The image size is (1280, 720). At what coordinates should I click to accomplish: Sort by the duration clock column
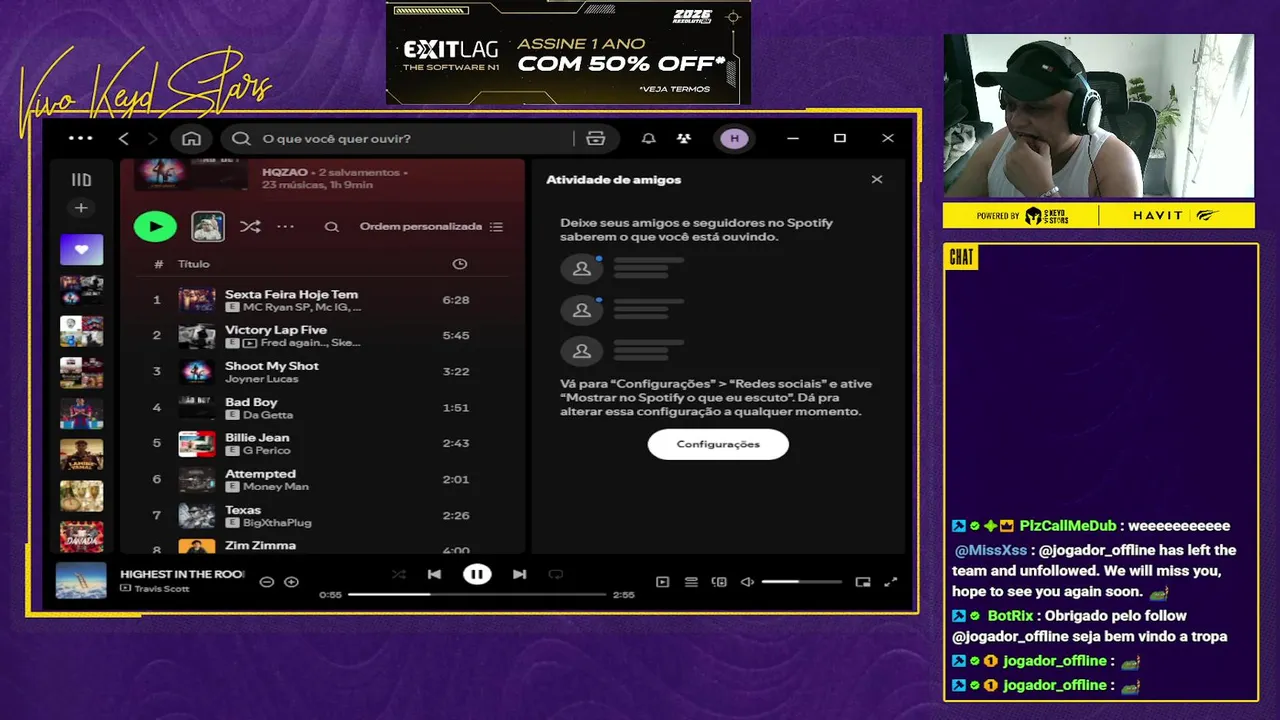coord(459,264)
